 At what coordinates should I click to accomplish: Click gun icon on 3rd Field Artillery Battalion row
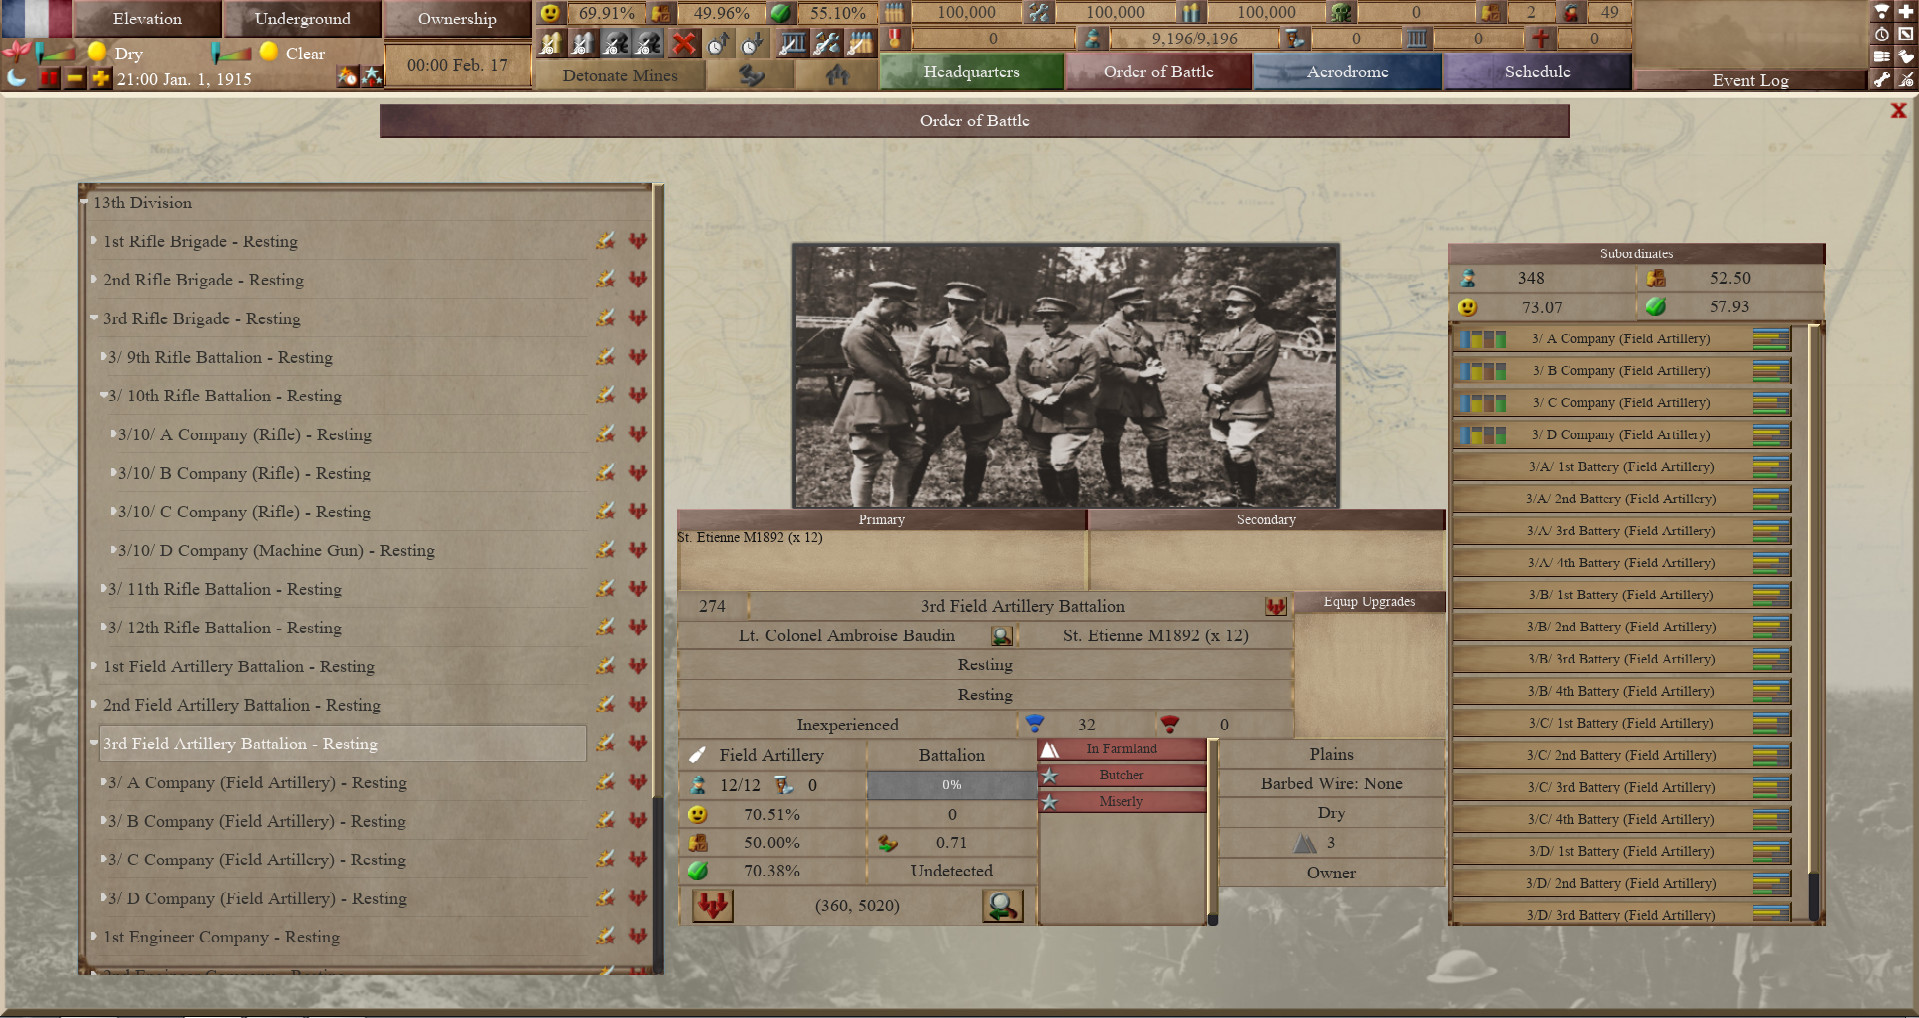(x=605, y=743)
